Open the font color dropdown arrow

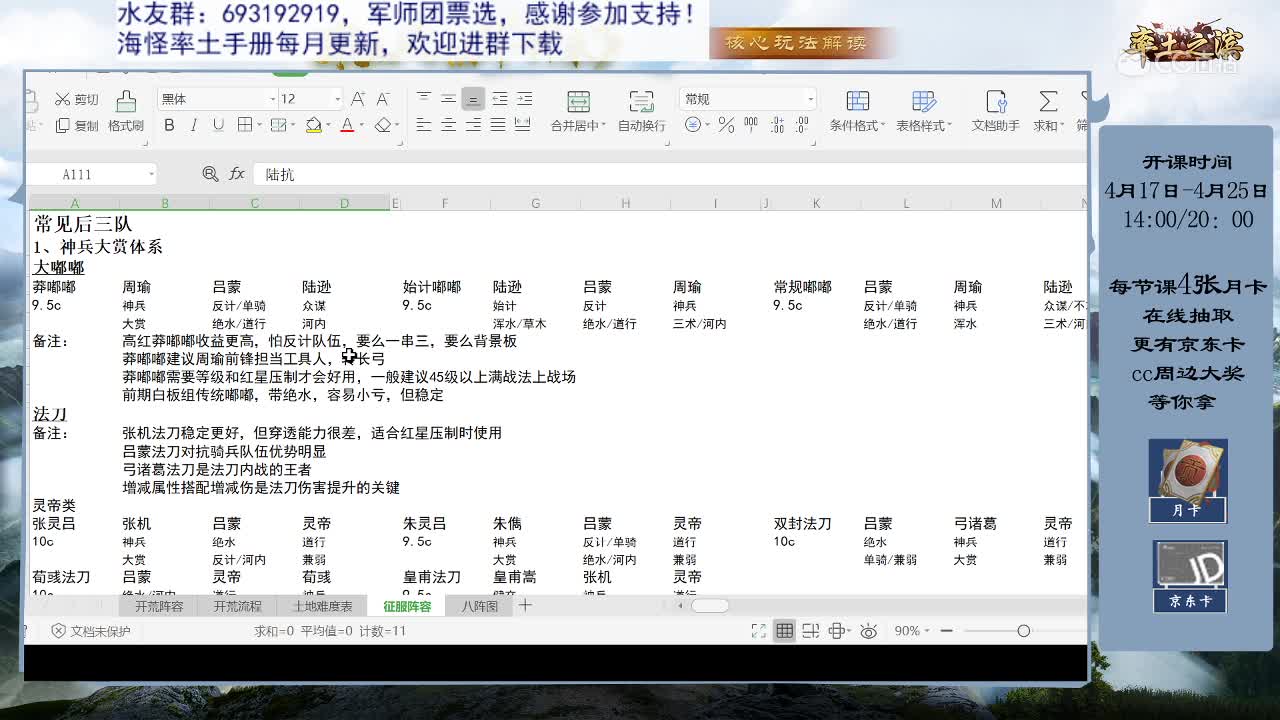point(361,126)
